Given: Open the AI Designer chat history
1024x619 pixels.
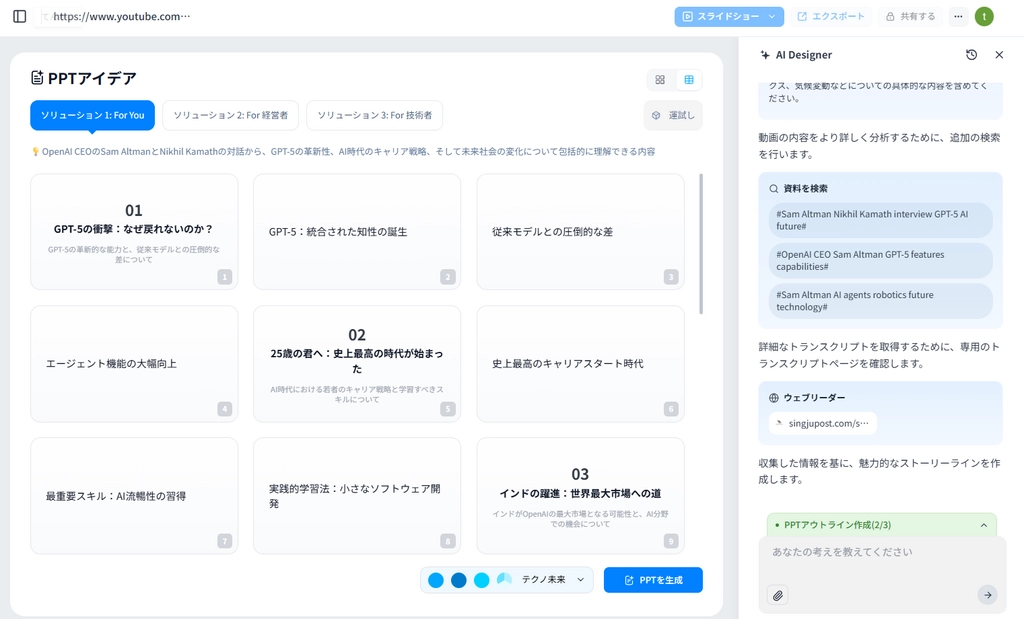Looking at the screenshot, I should point(971,55).
